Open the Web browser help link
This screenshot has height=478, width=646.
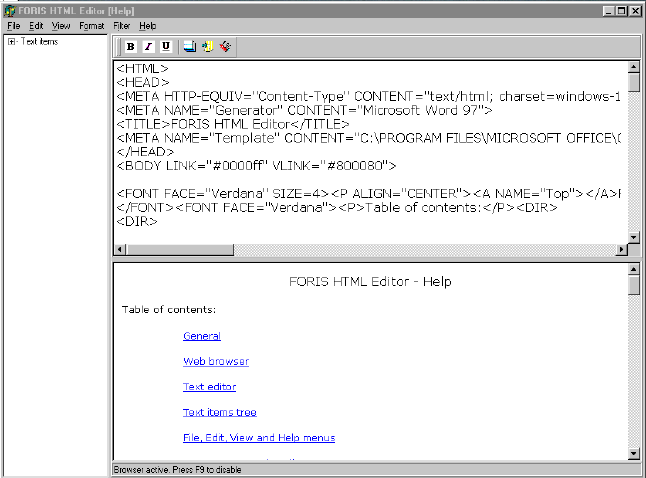coord(215,361)
